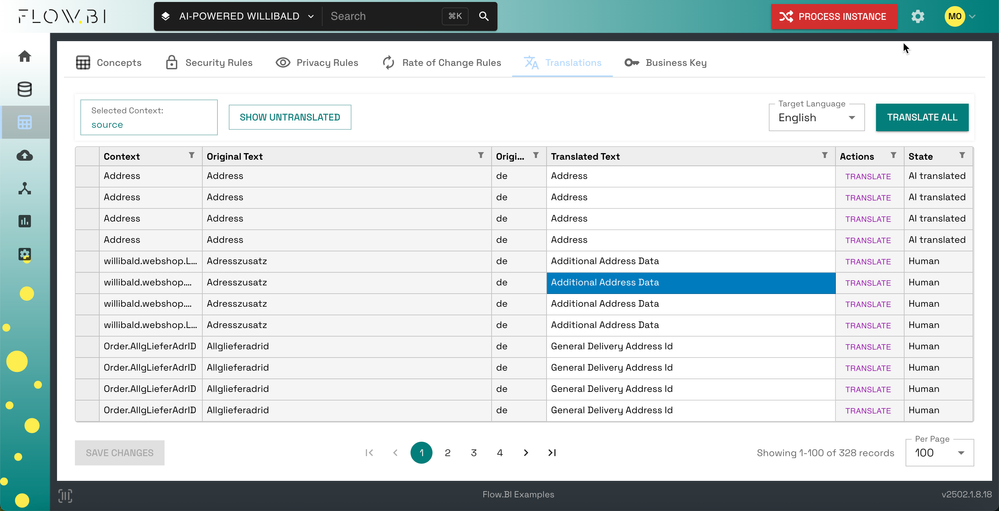Viewport: 999px width, 511px height.
Task: Open the network hierarchy sidebar icon
Action: point(25,189)
